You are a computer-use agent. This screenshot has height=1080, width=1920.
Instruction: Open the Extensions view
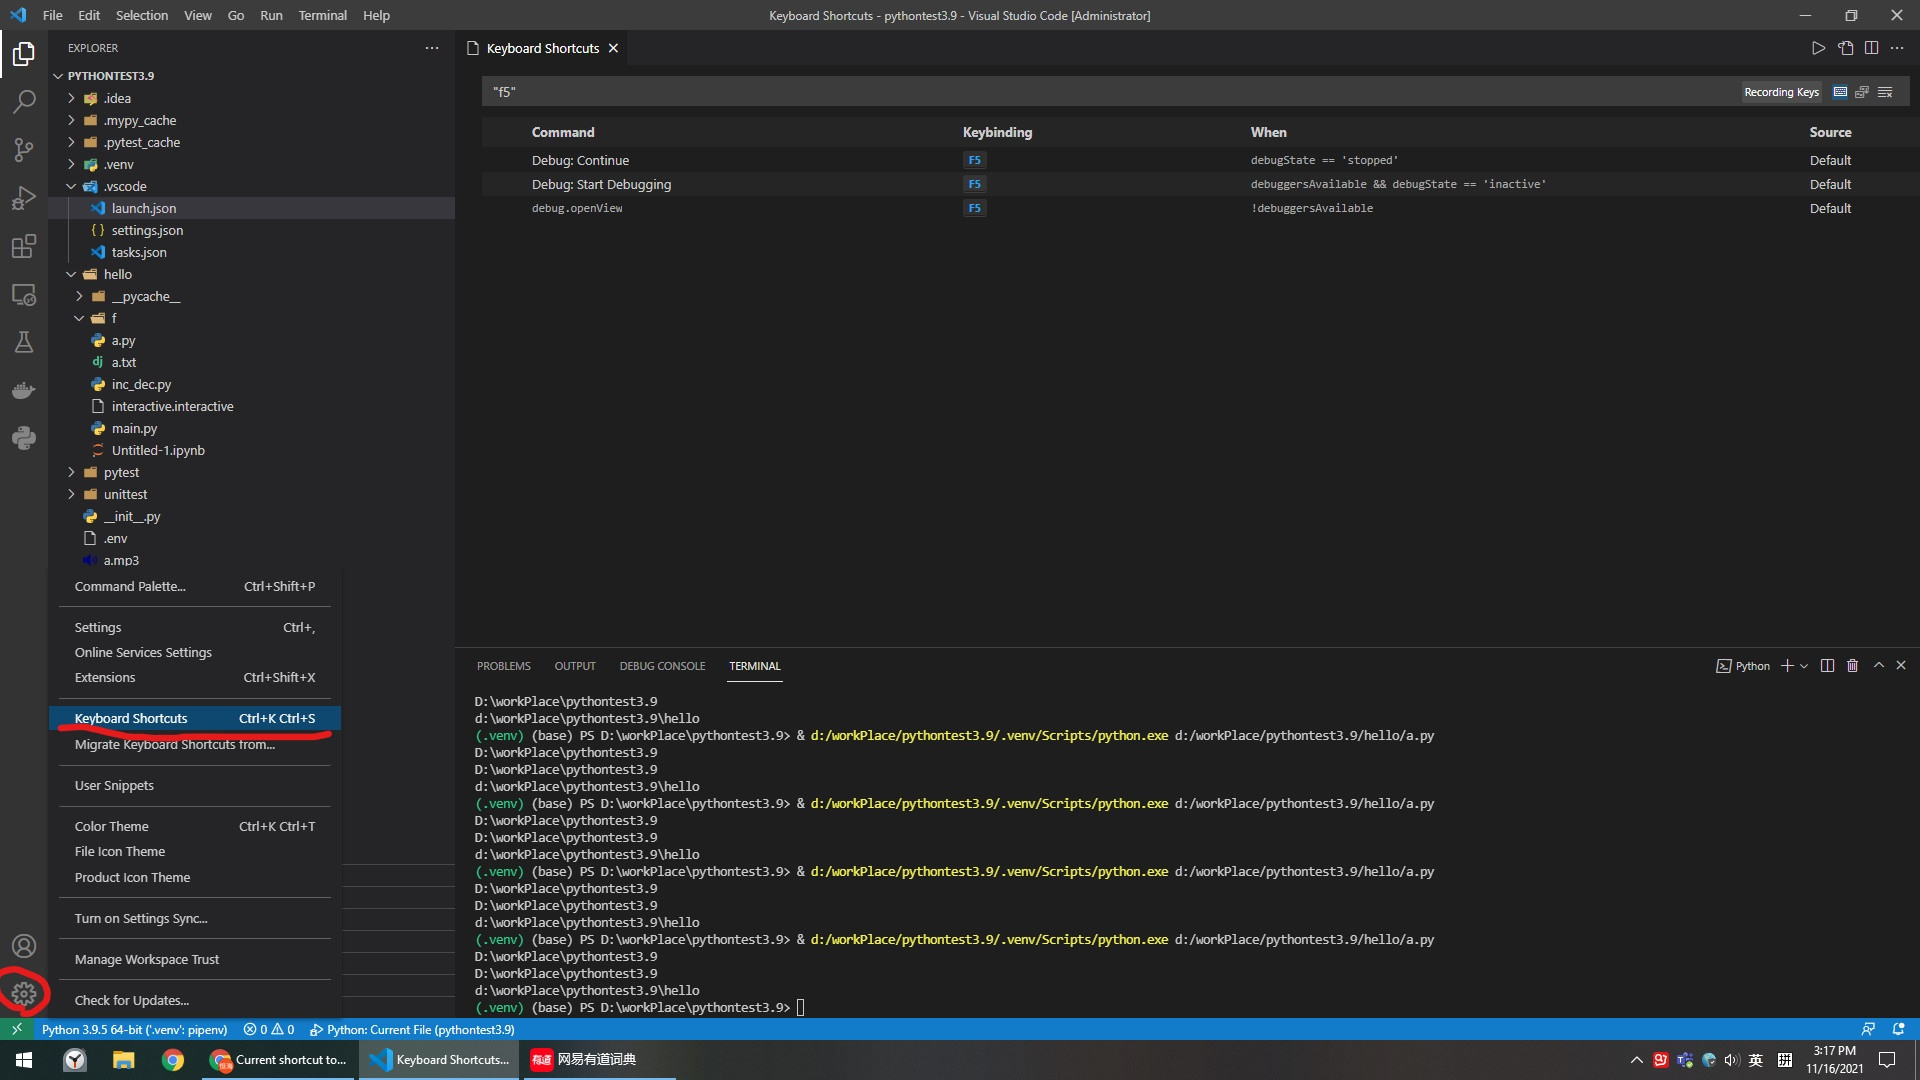click(24, 246)
